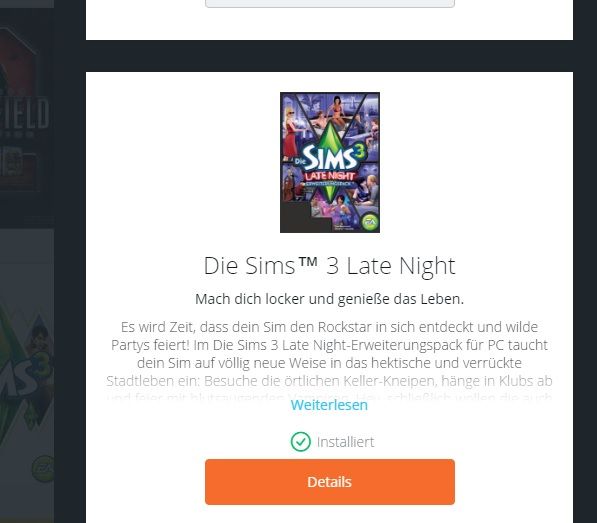
Task: Click the red Late Night logo on cover
Action: (329, 176)
